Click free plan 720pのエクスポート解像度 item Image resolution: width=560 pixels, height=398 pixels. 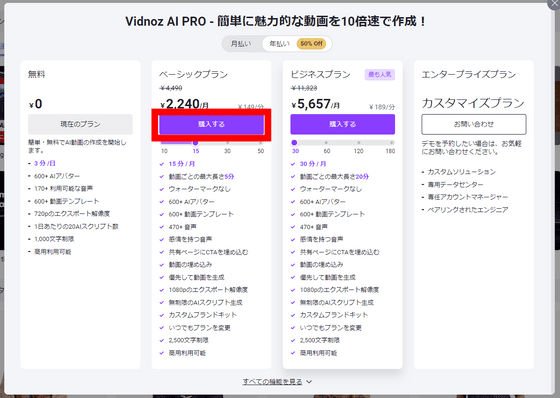(72, 214)
